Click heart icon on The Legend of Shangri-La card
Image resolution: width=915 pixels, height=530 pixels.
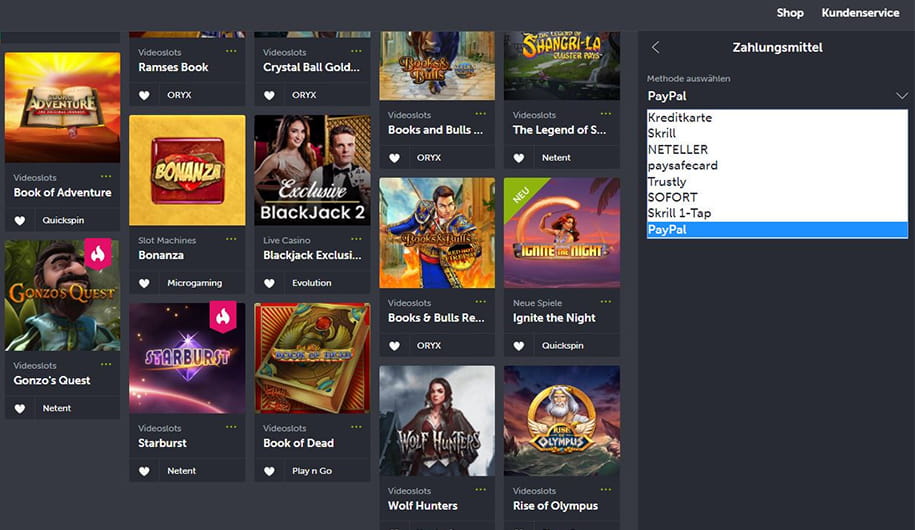click(519, 158)
